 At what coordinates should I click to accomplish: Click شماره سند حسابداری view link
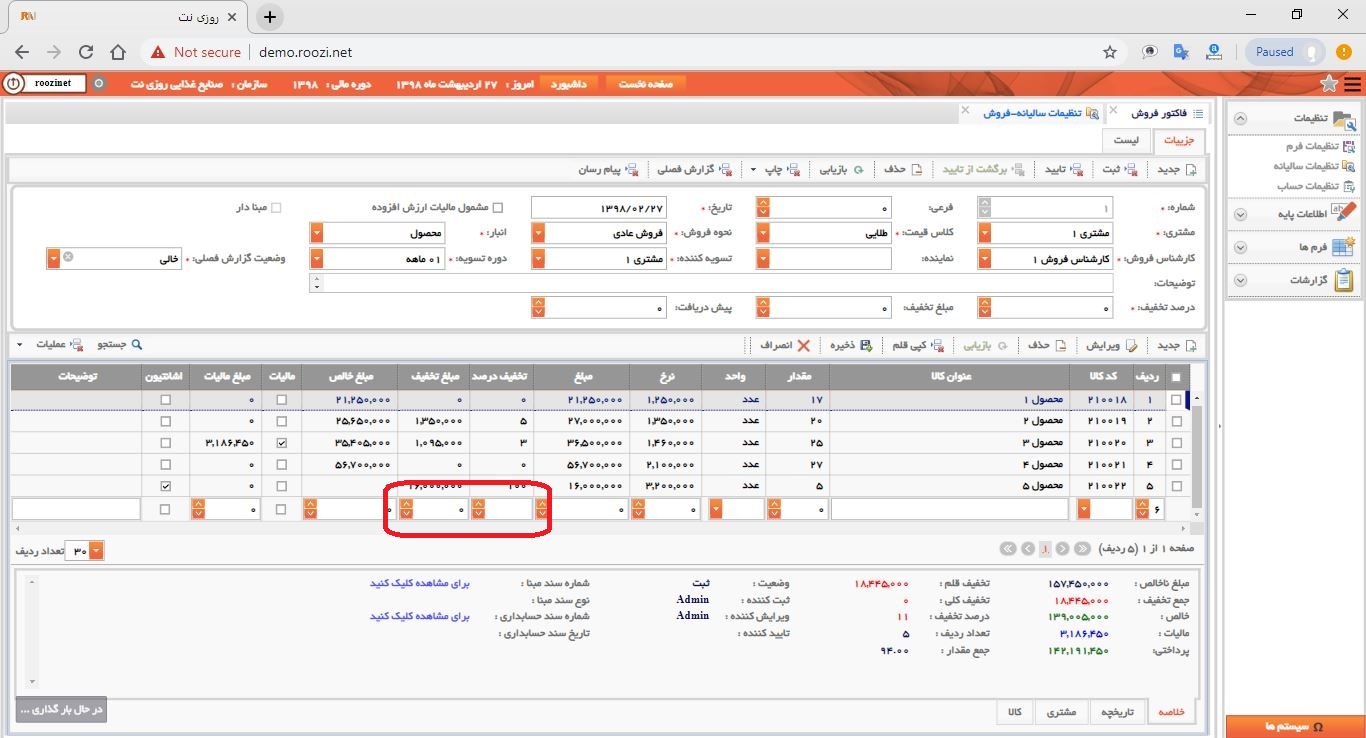tap(420, 616)
